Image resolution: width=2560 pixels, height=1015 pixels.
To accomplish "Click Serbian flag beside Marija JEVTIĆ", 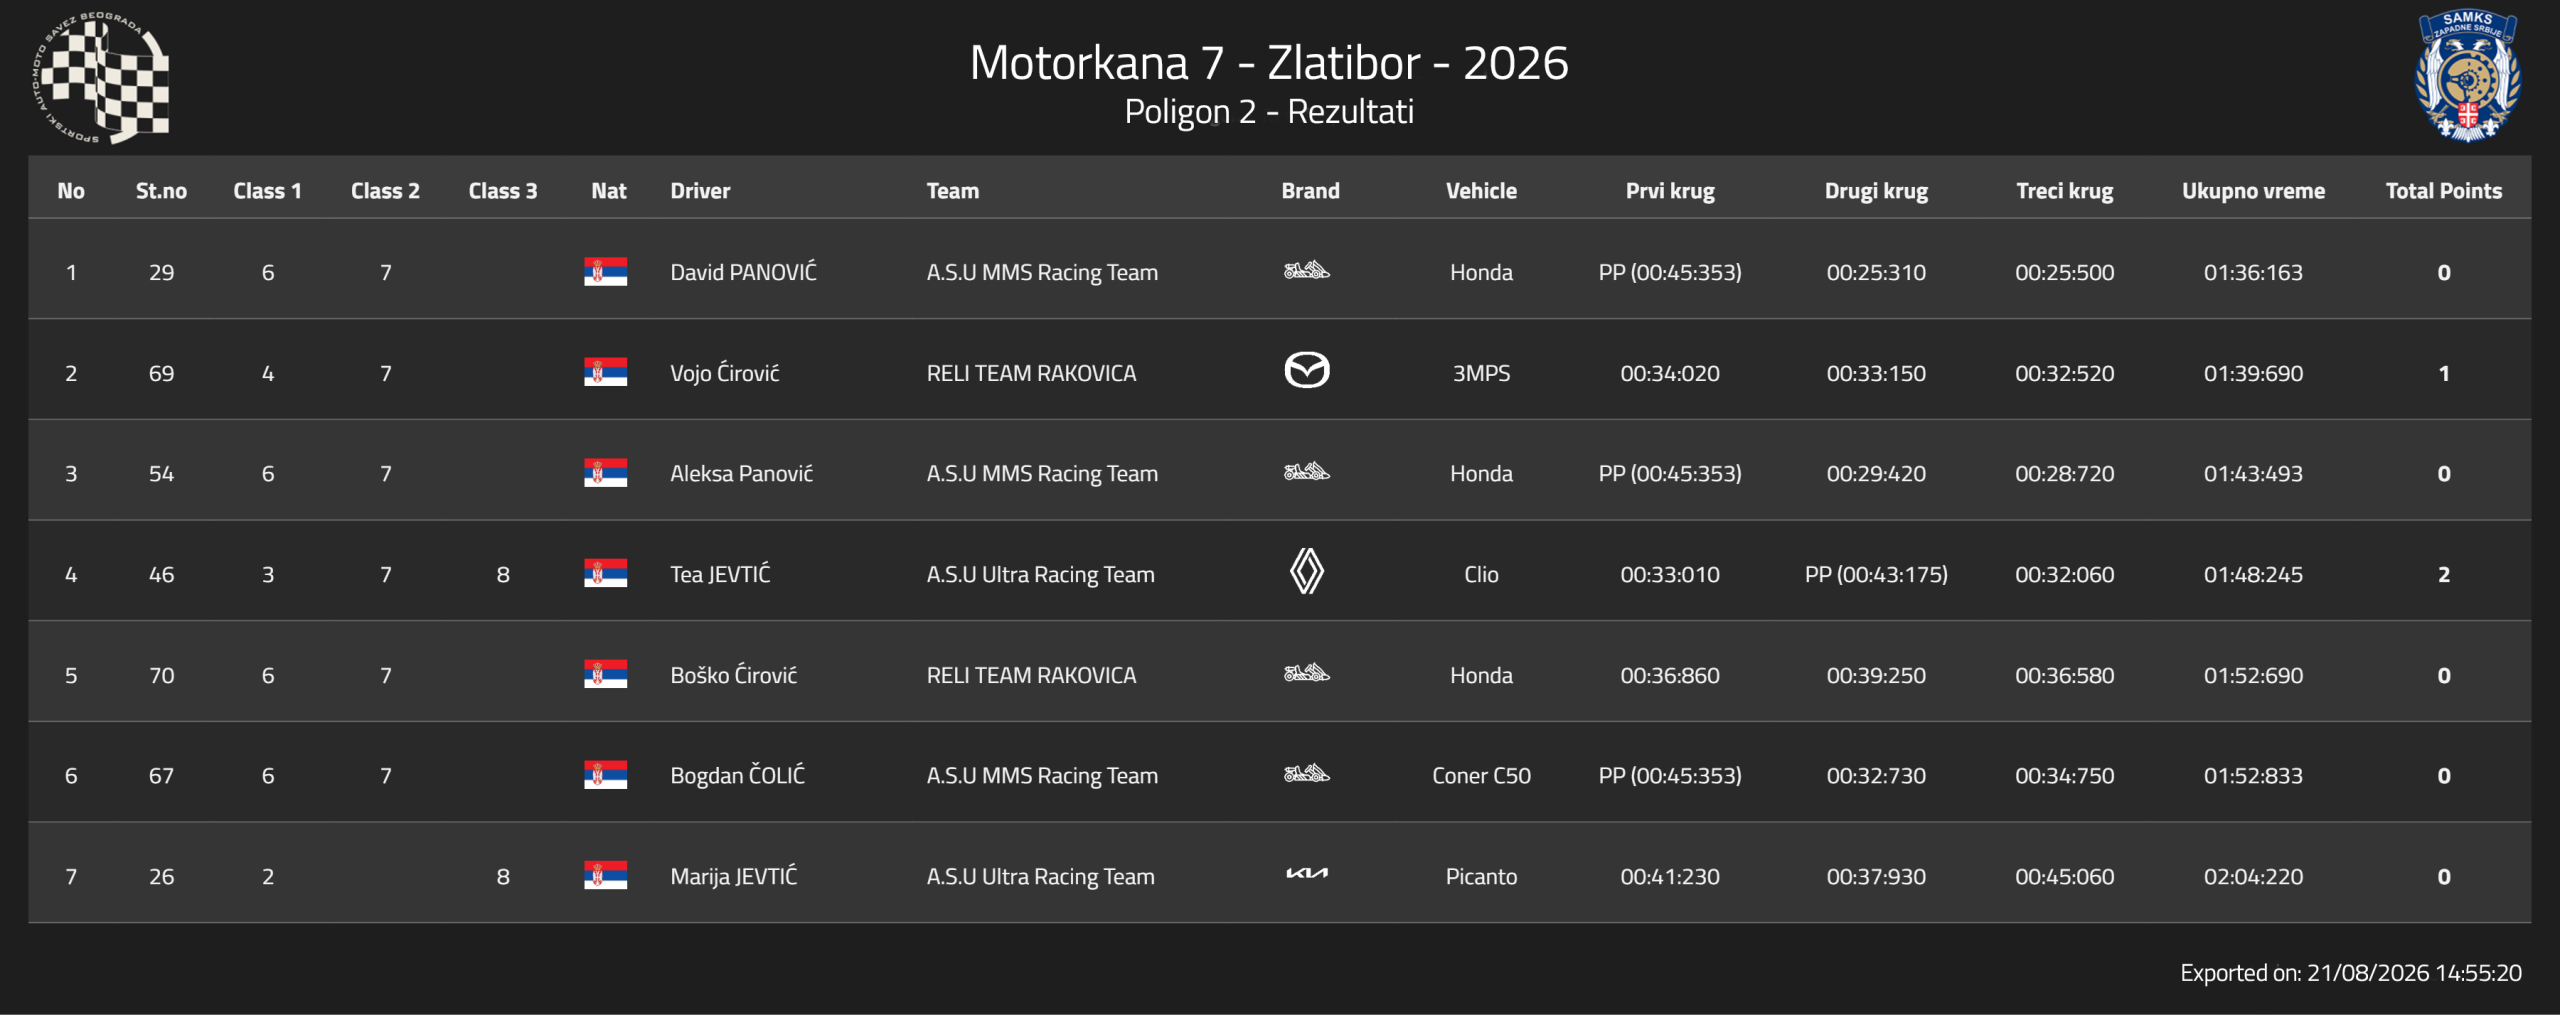I will 605,875.
